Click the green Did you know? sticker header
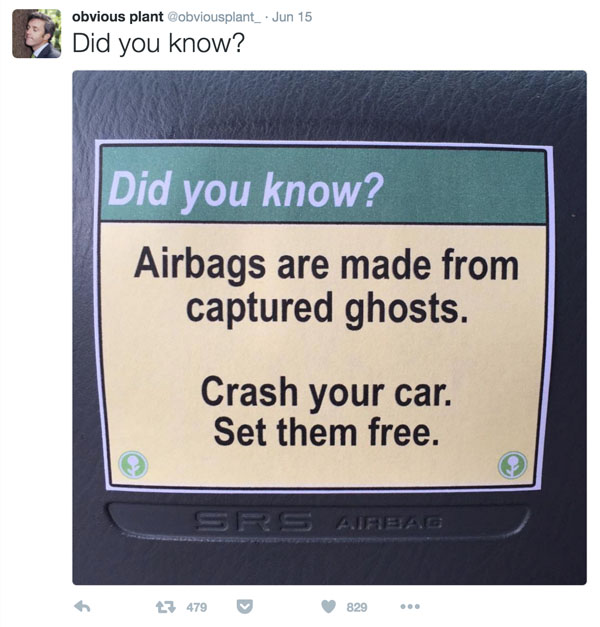Image resolution: width=600 pixels, height=627 pixels. coord(323,185)
